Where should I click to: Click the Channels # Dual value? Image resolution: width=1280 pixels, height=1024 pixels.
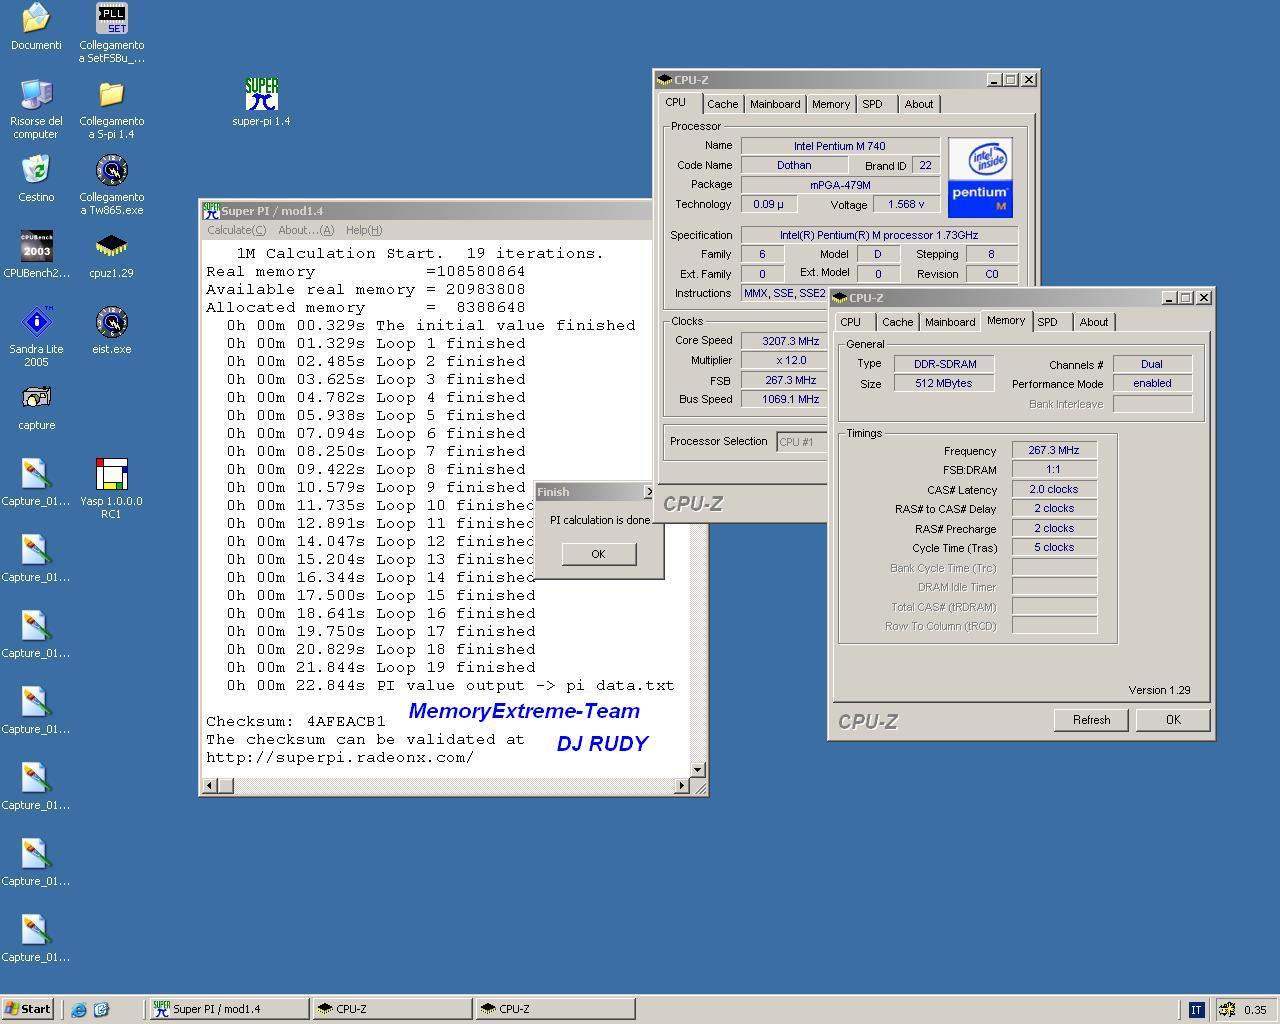pos(1152,364)
